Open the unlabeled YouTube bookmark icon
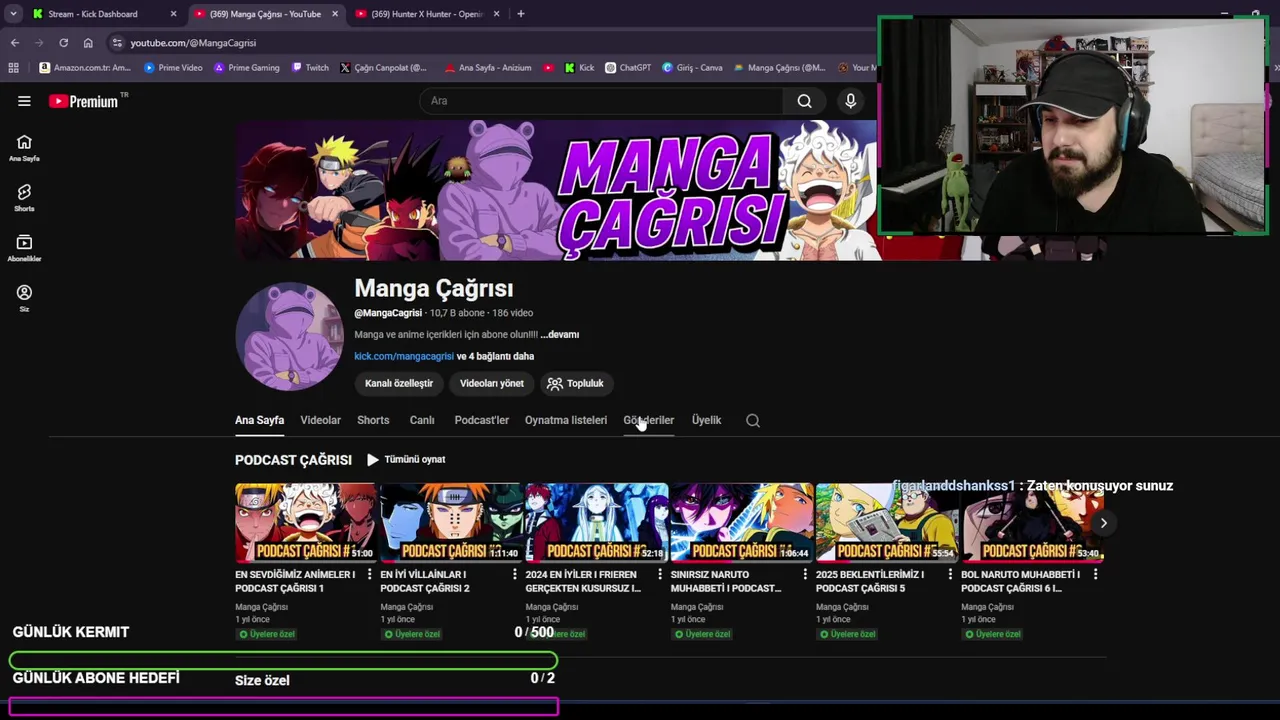Image resolution: width=1280 pixels, height=720 pixels. click(x=548, y=68)
